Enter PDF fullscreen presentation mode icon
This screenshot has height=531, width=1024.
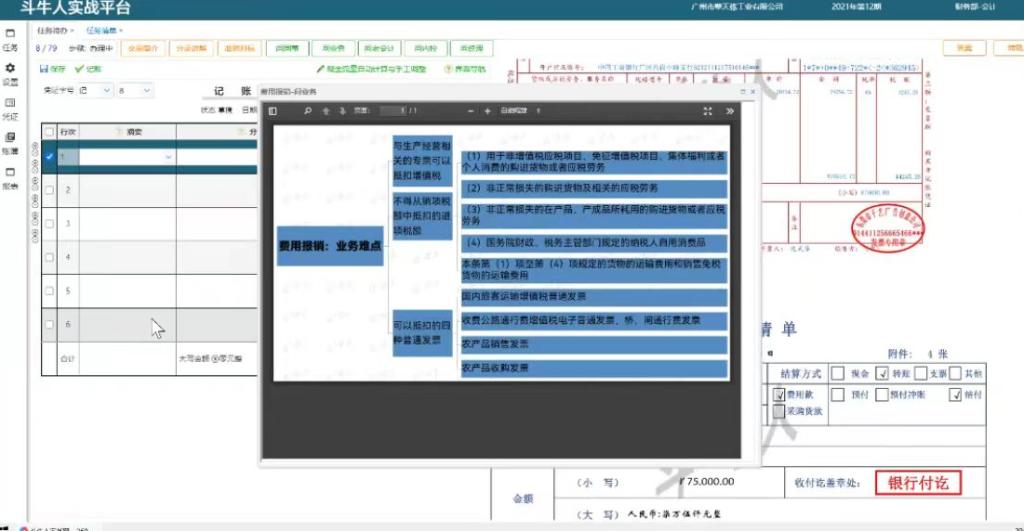(x=708, y=111)
